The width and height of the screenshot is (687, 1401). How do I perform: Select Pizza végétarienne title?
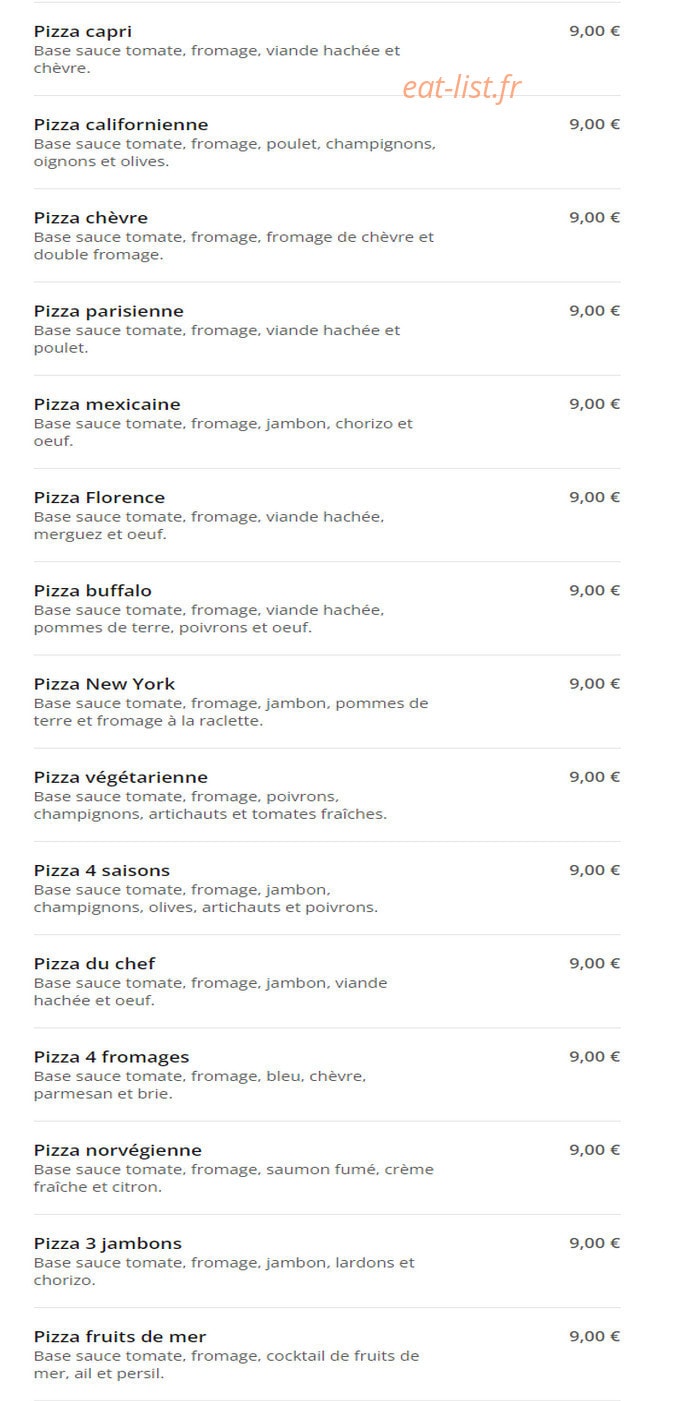(x=121, y=777)
